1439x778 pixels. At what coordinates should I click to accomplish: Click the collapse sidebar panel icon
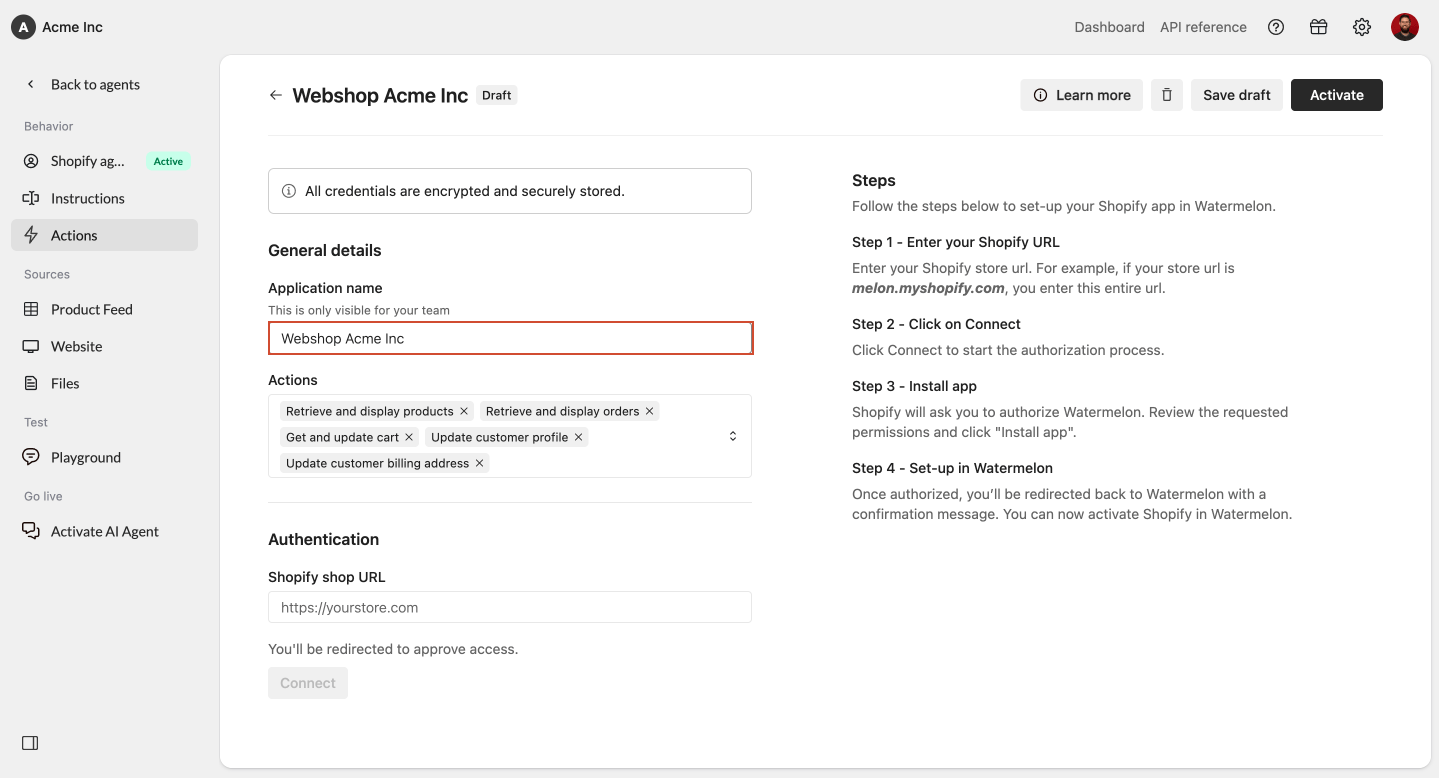click(30, 743)
